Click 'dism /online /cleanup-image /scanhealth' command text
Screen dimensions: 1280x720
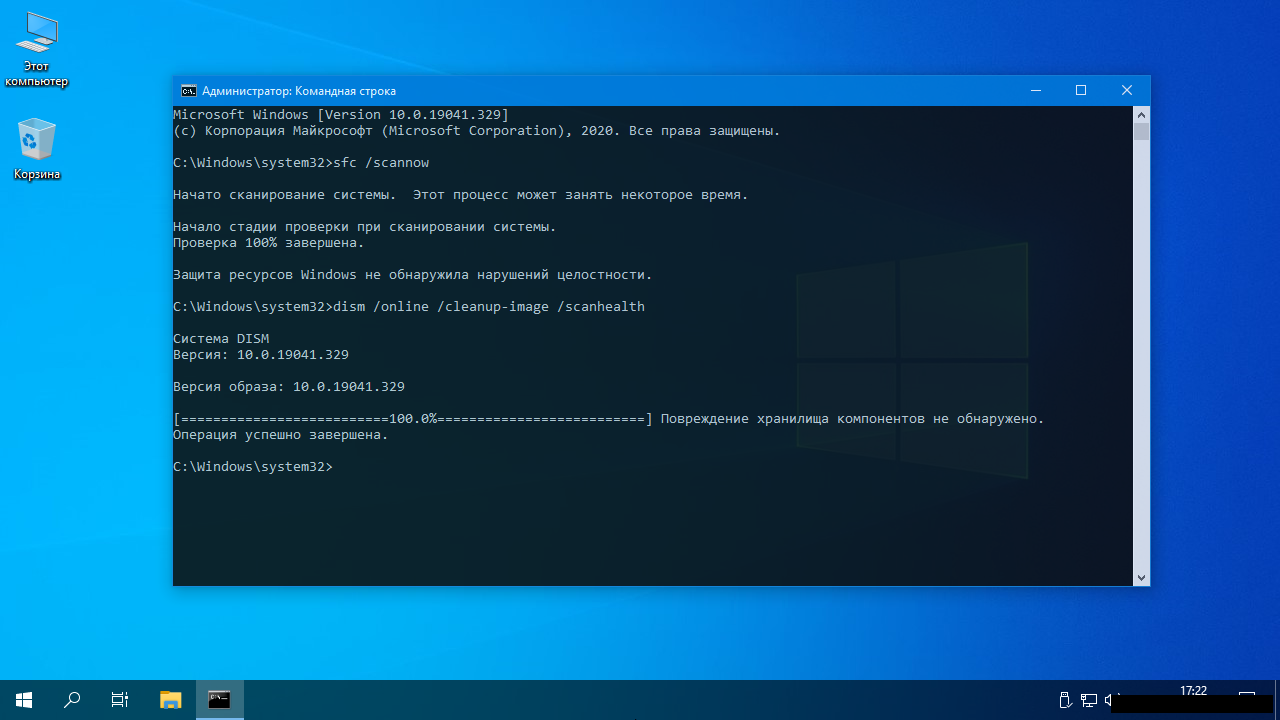click(489, 306)
